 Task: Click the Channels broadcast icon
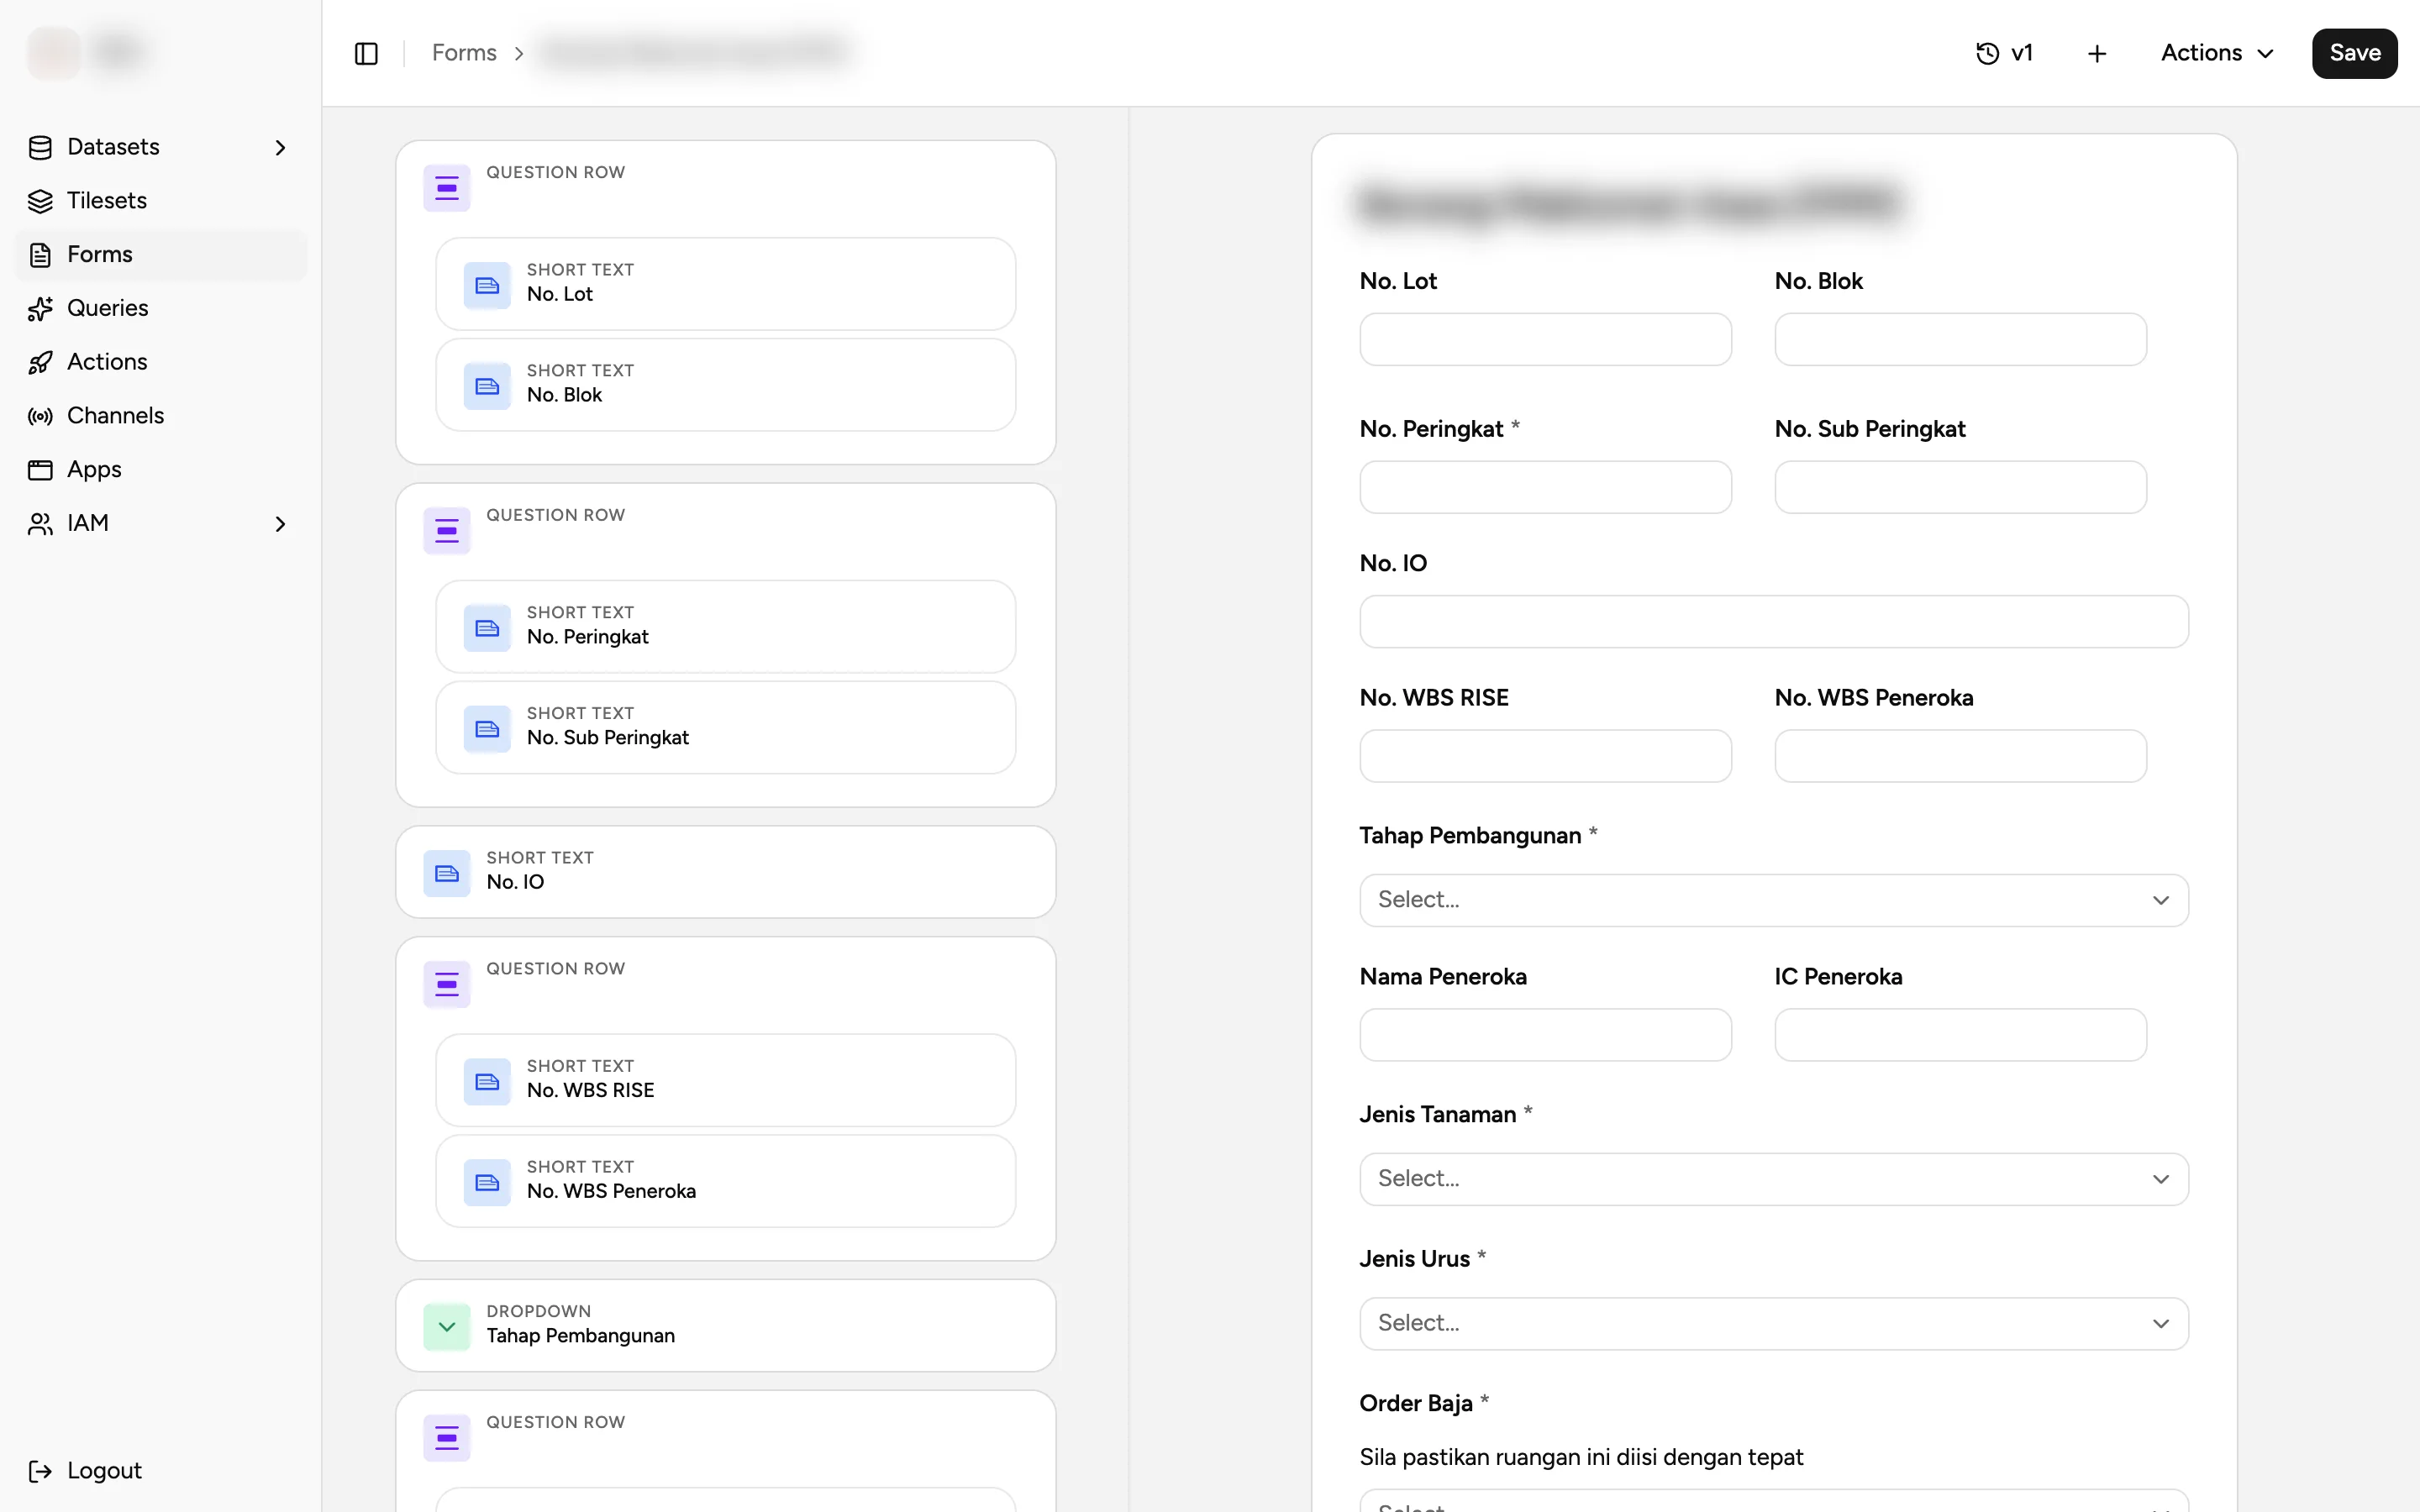(x=40, y=416)
